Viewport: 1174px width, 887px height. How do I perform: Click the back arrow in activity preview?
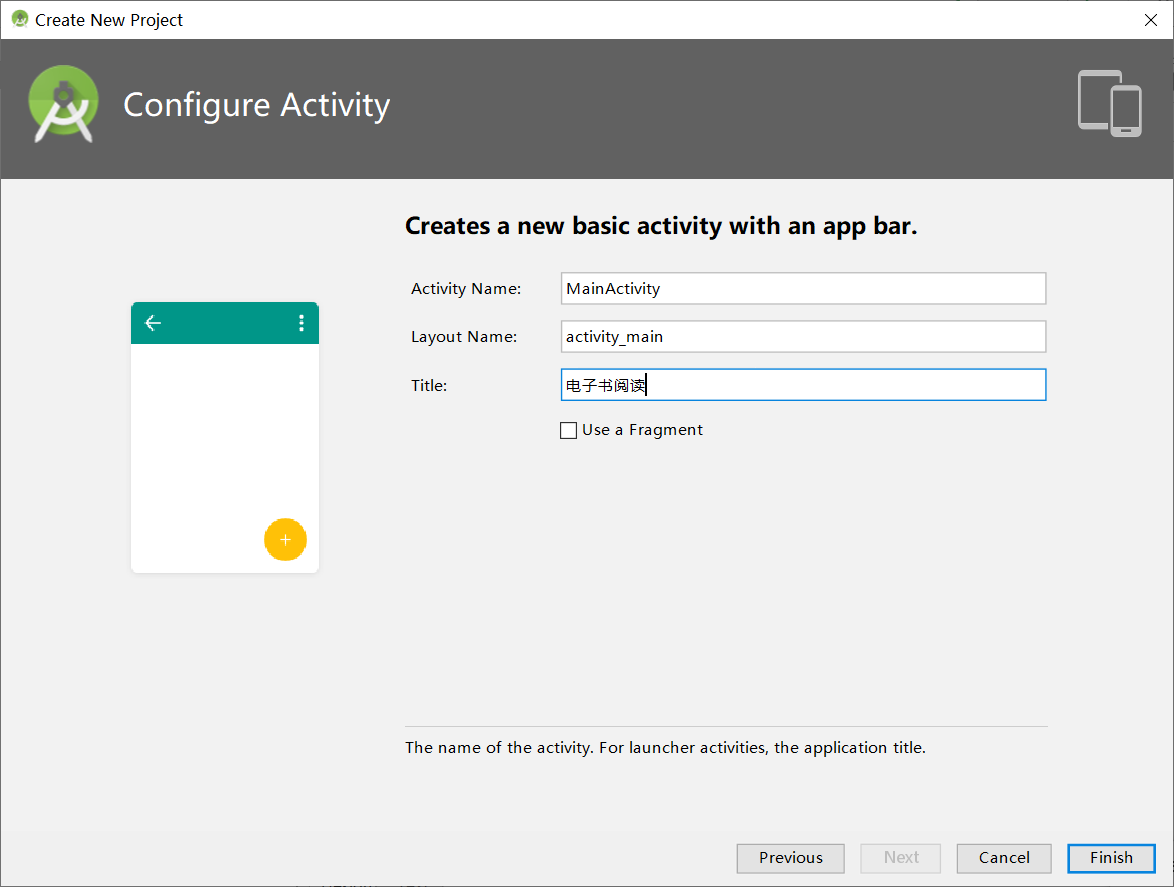(153, 323)
